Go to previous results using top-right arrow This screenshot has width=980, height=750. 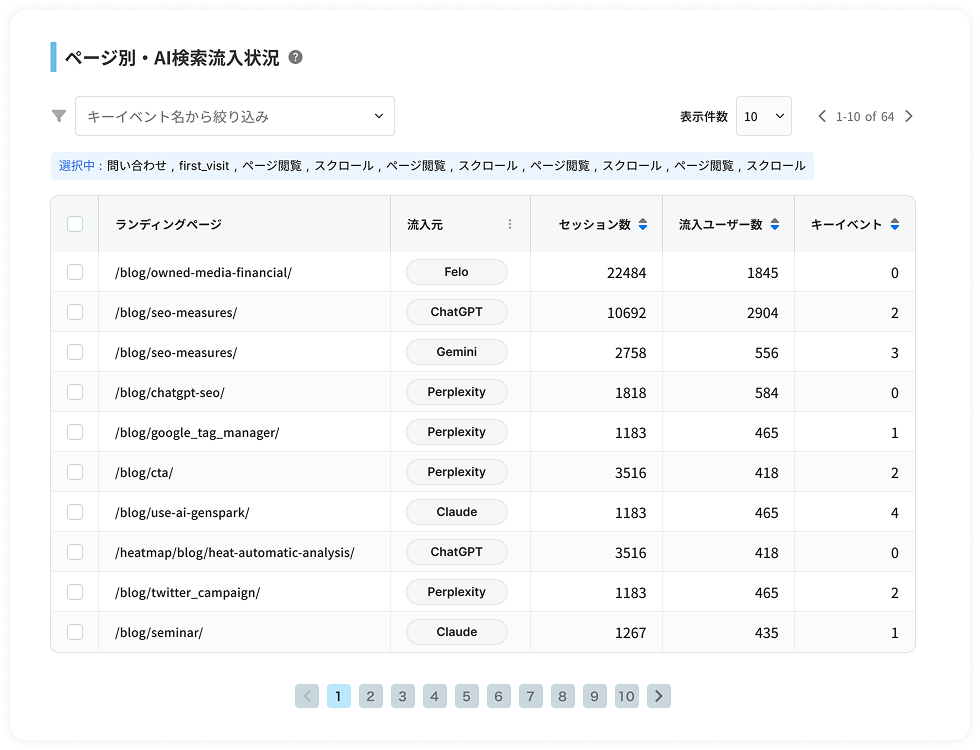(x=822, y=116)
